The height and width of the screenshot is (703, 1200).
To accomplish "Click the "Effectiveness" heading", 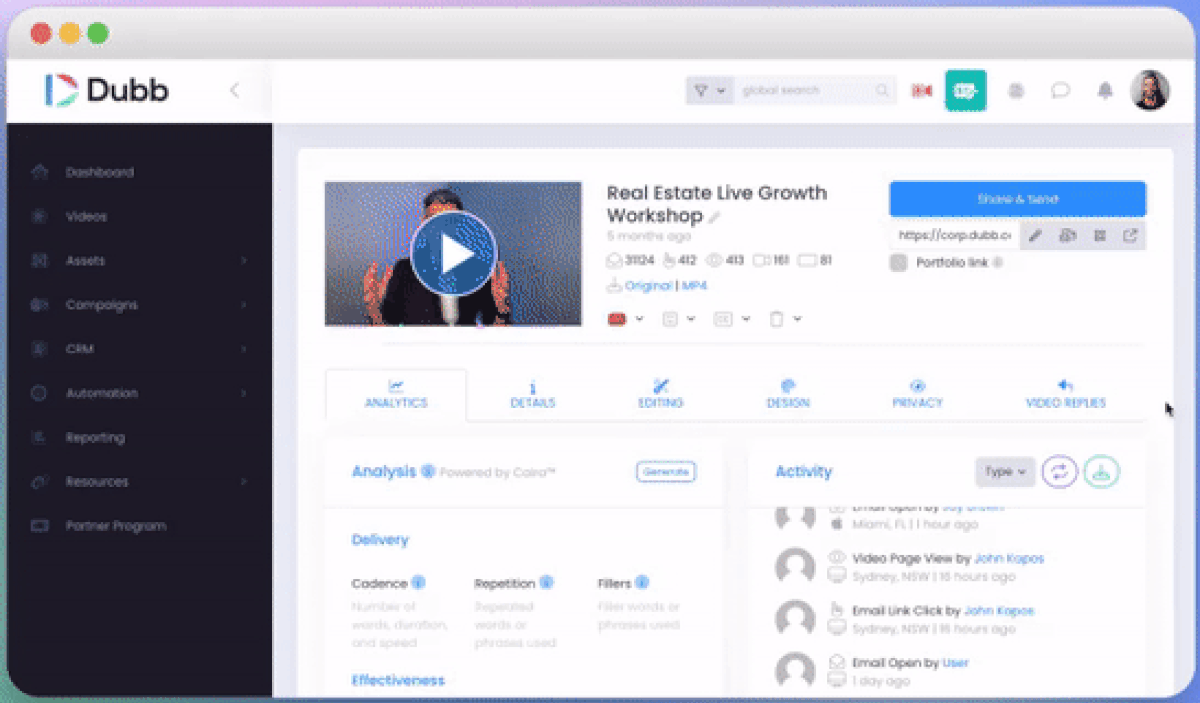I will point(398,681).
